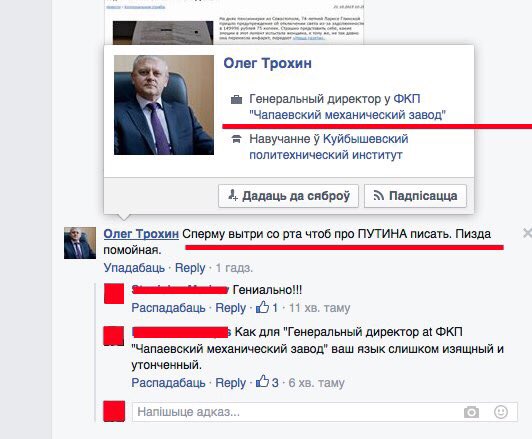532x439 pixels.
Task: Dismiss comment with the X icon
Action: (x=527, y=233)
